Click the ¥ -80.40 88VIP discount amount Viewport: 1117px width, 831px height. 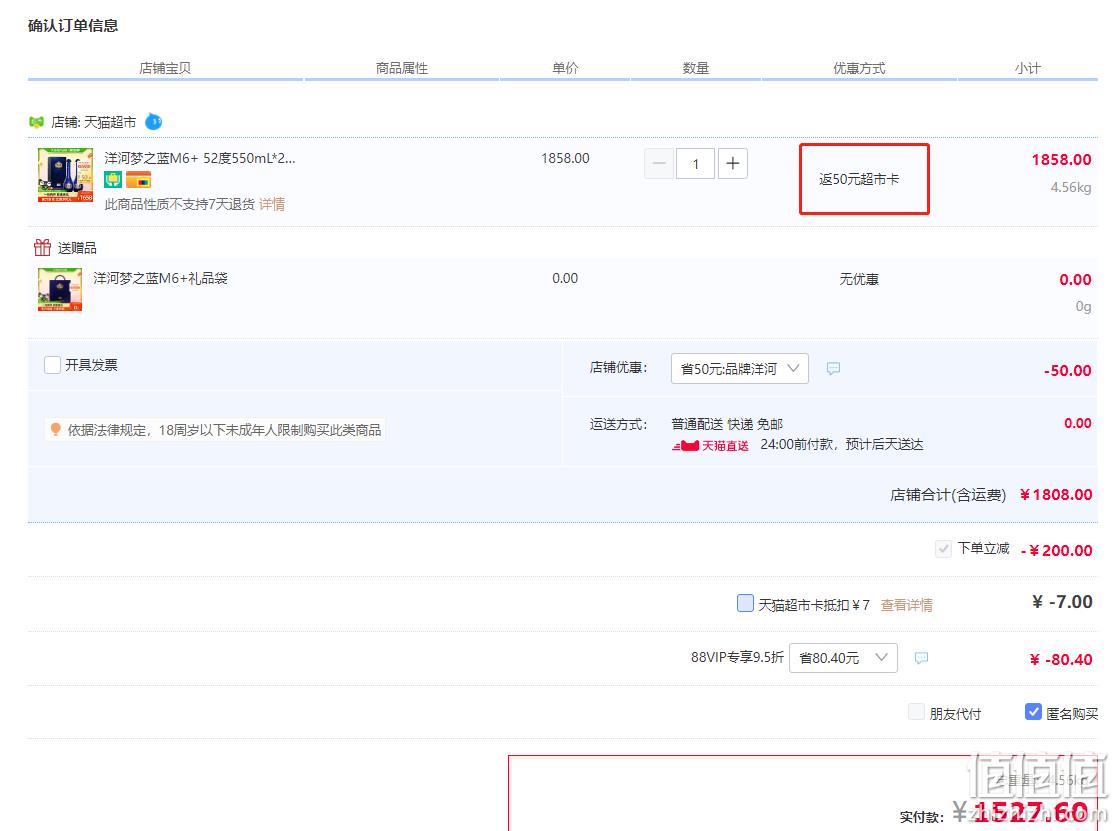pyautogui.click(x=1061, y=659)
